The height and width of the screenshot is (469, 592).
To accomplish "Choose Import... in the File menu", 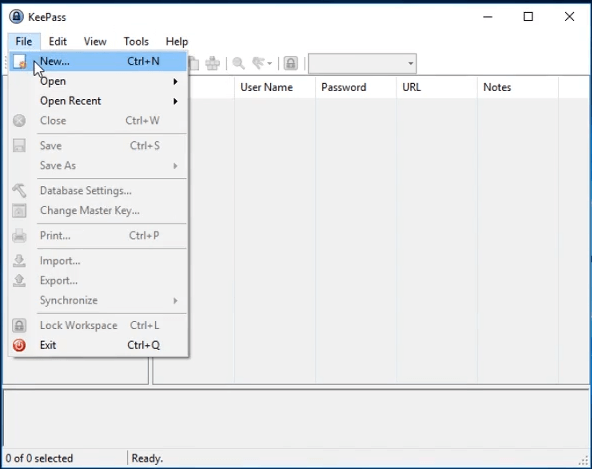I will (x=98, y=261).
